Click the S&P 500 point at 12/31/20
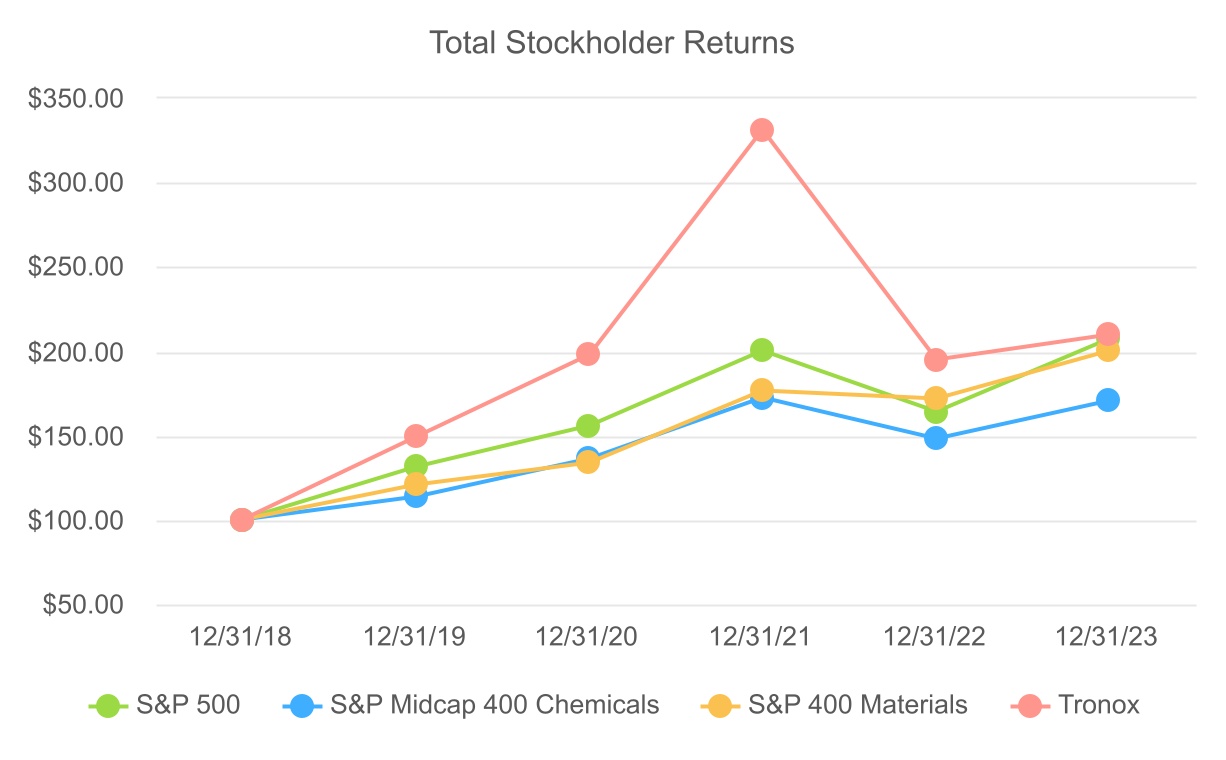 pos(588,426)
